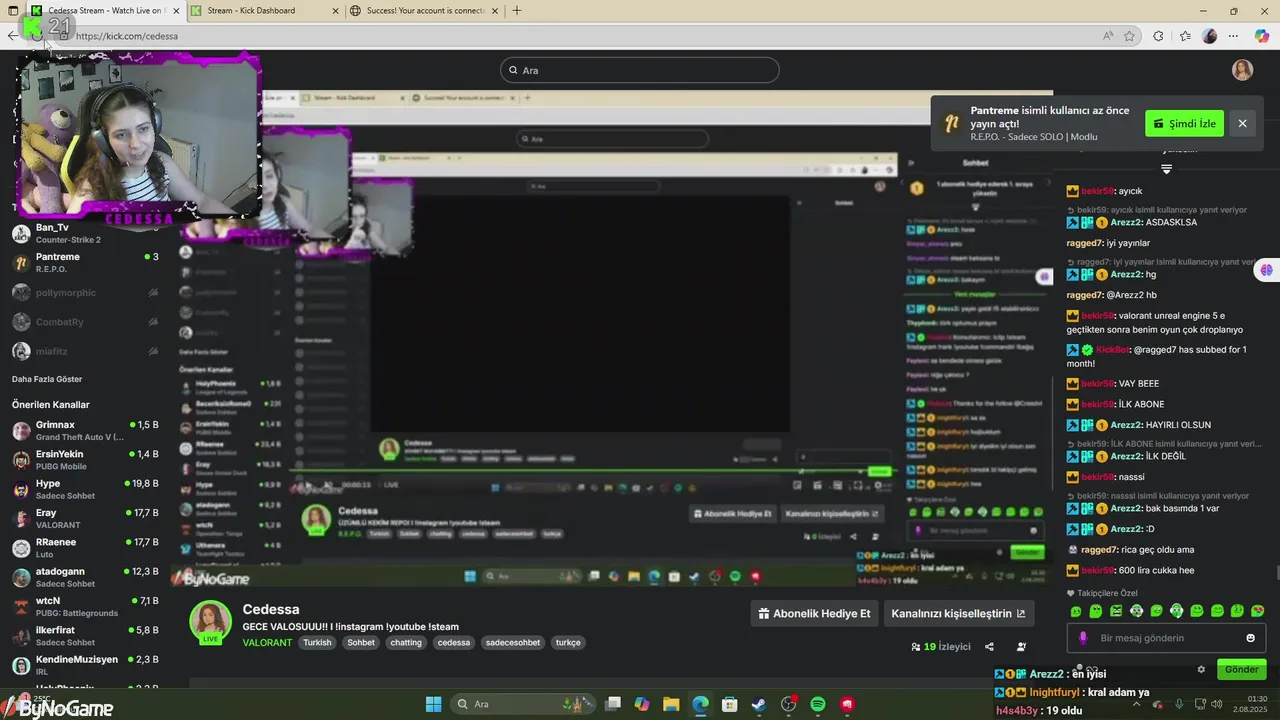The height and width of the screenshot is (720, 1280).
Task: Open Steam from the taskbar
Action: 758,704
